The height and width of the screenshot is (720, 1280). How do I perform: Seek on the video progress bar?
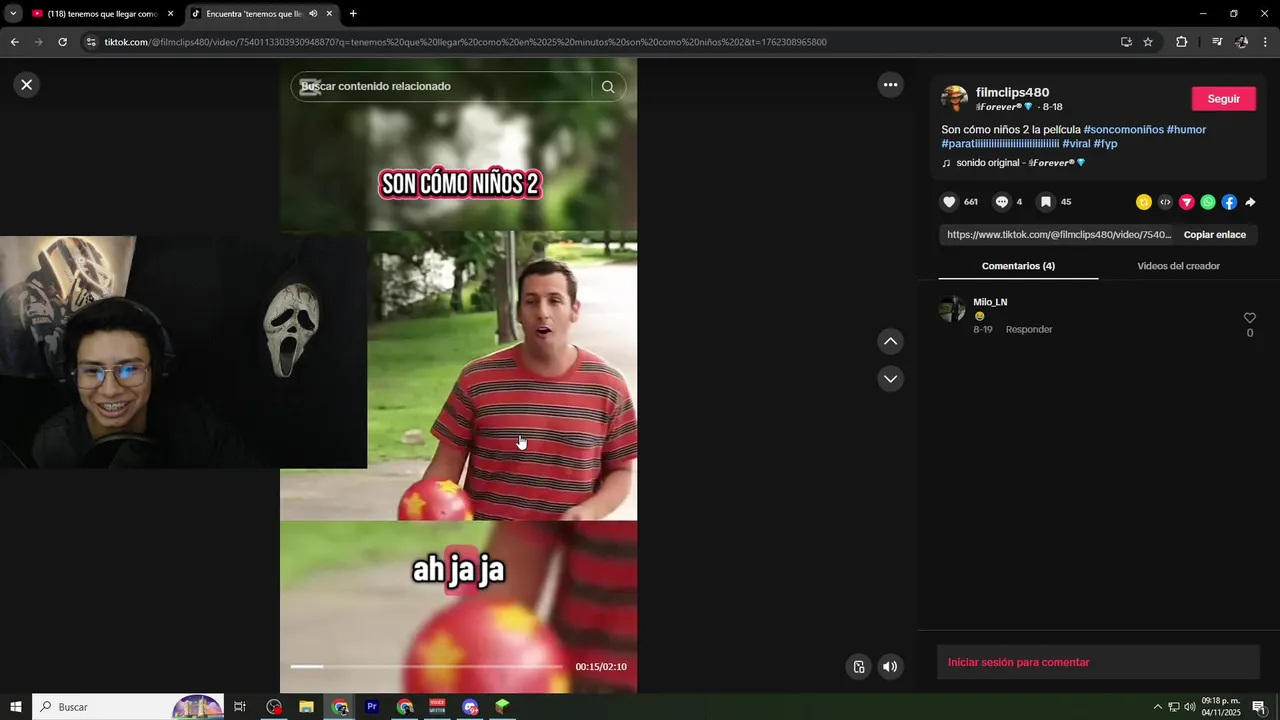[x=426, y=666]
